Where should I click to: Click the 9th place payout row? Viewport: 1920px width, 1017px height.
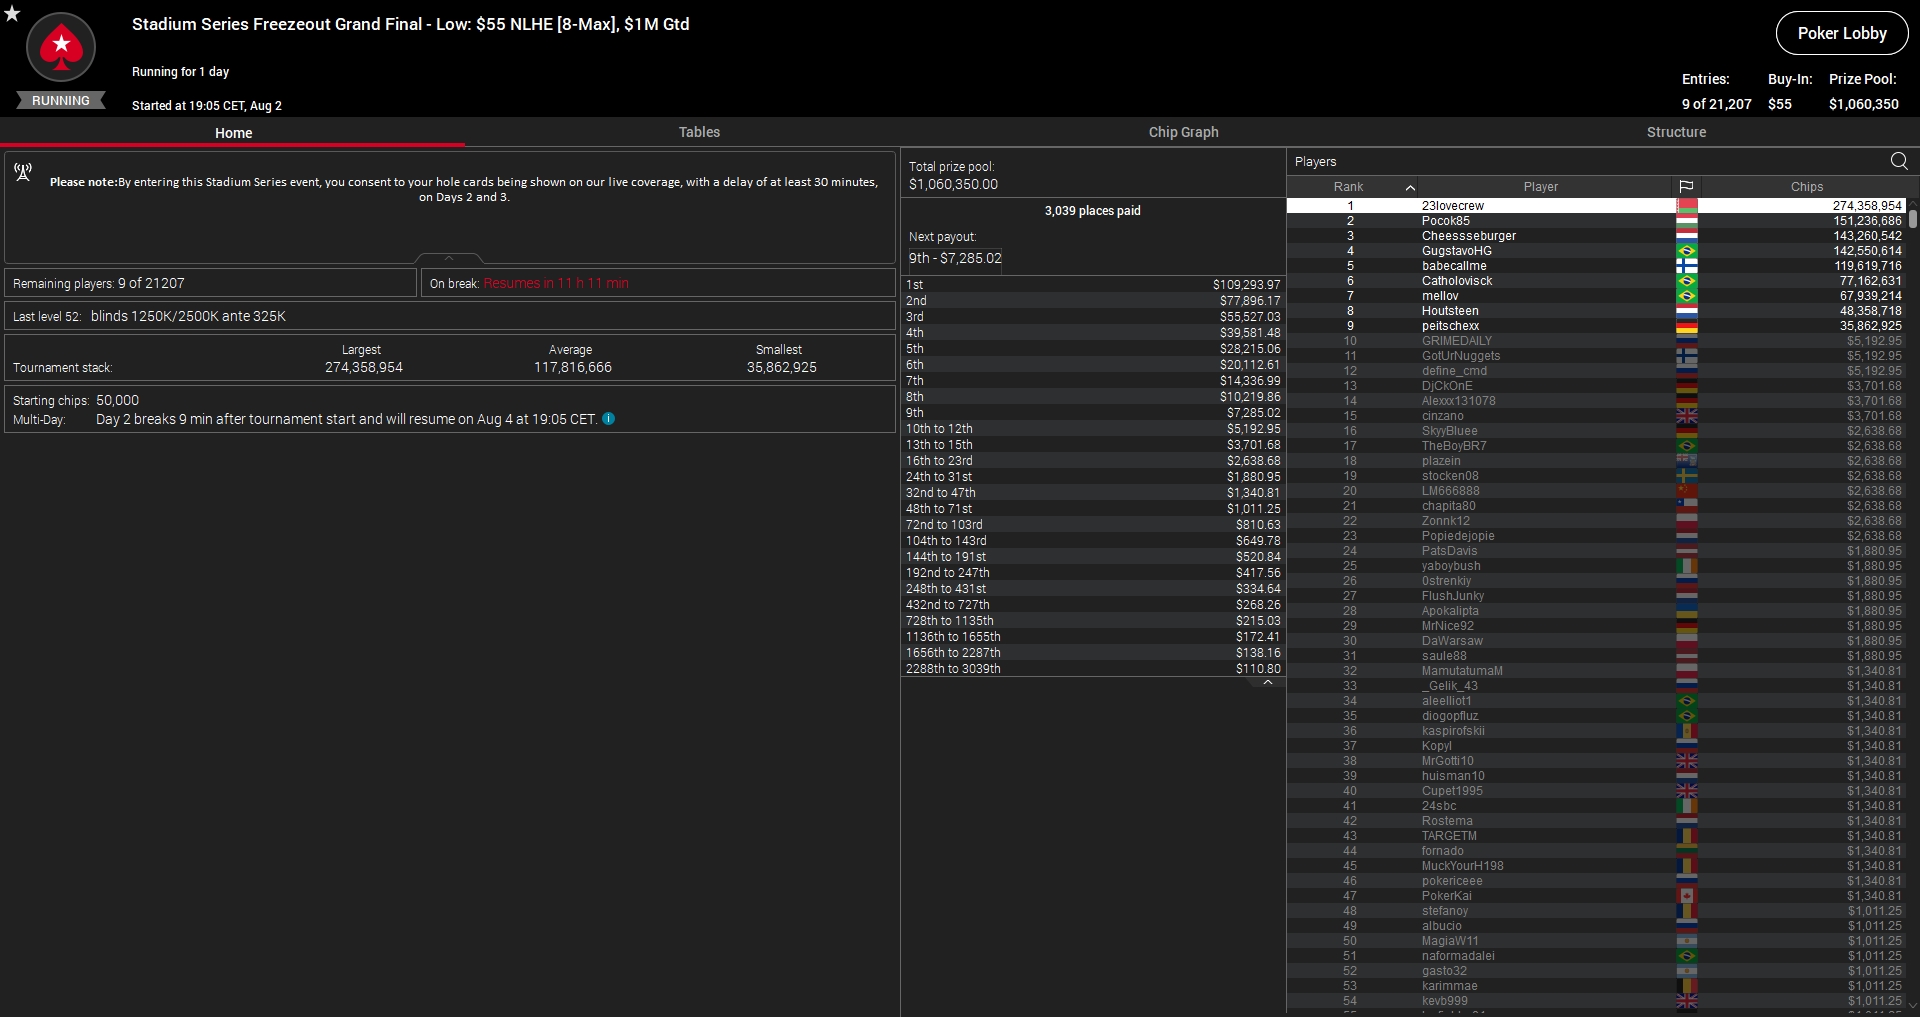point(1093,413)
